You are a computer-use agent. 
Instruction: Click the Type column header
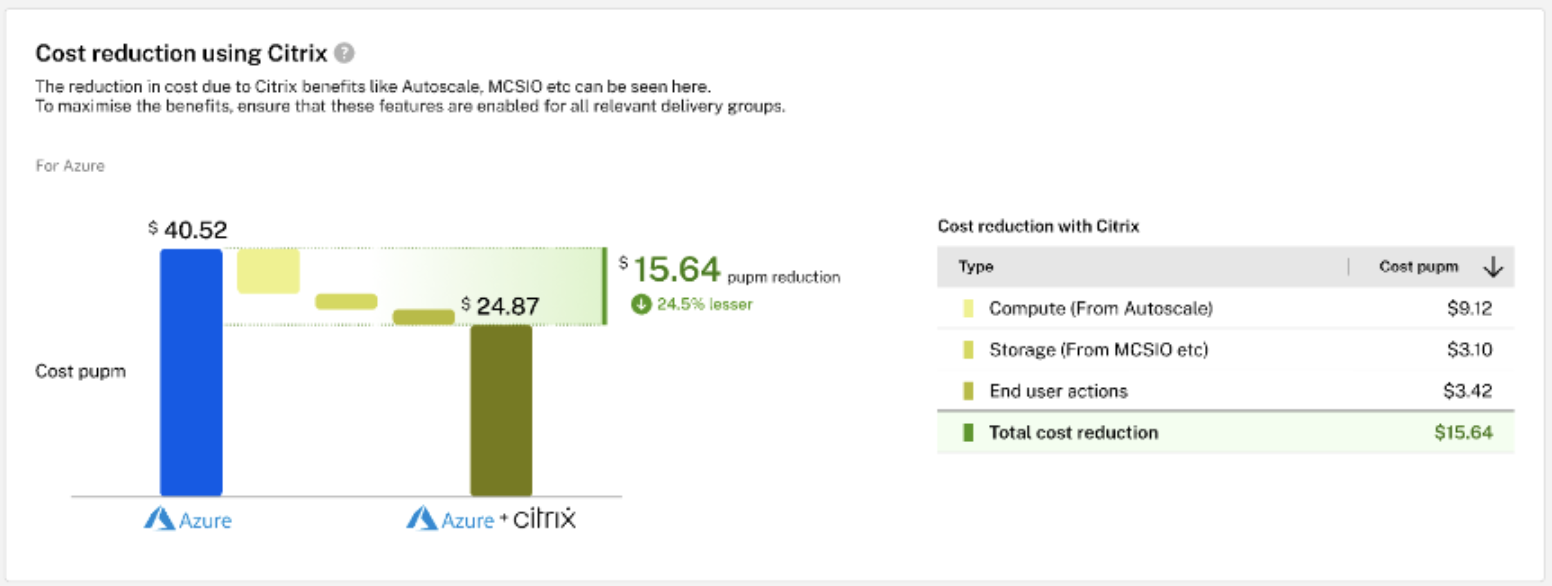[x=976, y=267]
